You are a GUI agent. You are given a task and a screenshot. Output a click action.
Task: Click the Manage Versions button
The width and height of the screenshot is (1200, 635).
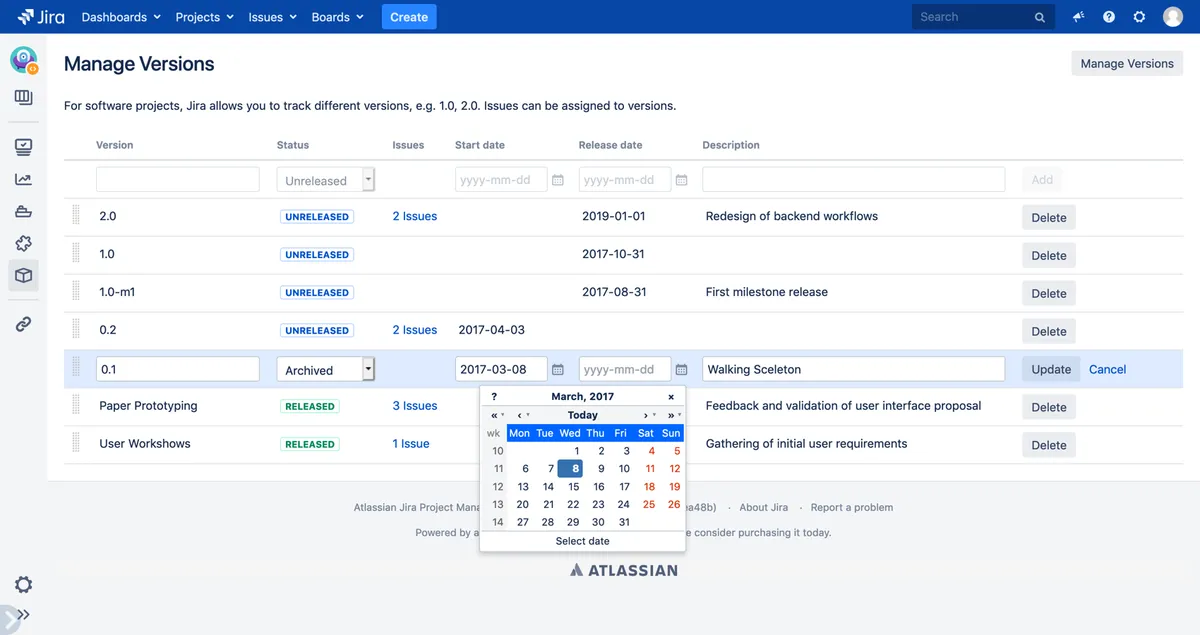pyautogui.click(x=1127, y=63)
